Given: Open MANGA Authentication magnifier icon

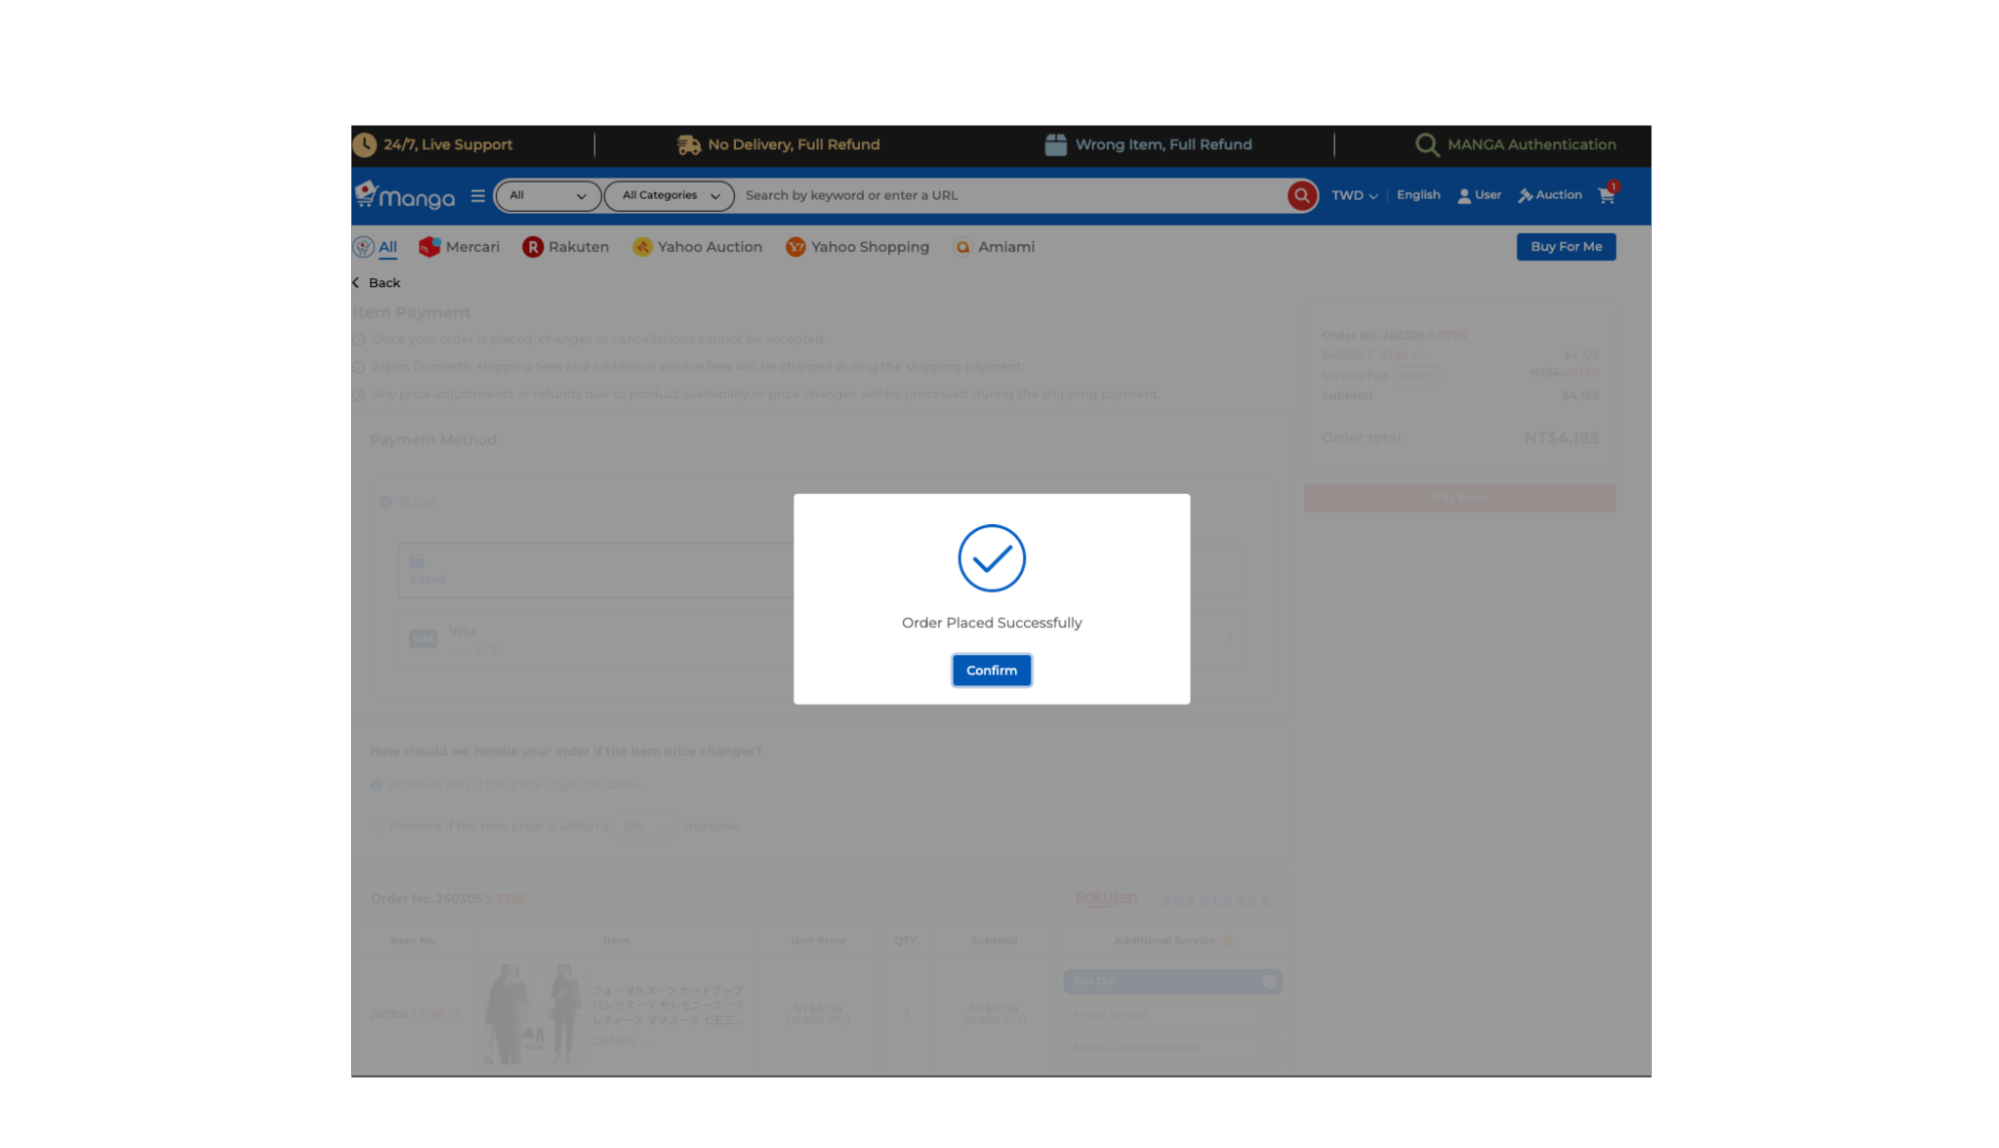Looking at the screenshot, I should (1427, 145).
